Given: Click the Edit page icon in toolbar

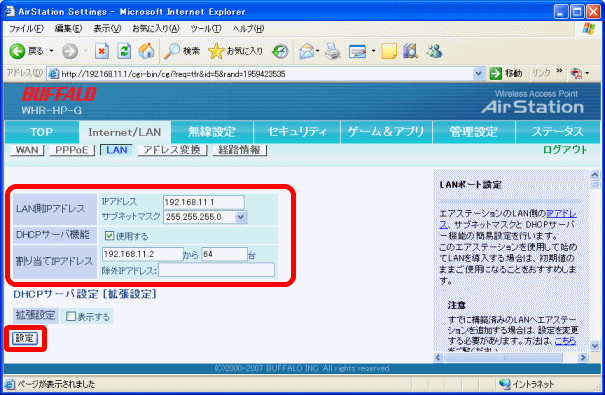Looking at the screenshot, I should tap(357, 51).
